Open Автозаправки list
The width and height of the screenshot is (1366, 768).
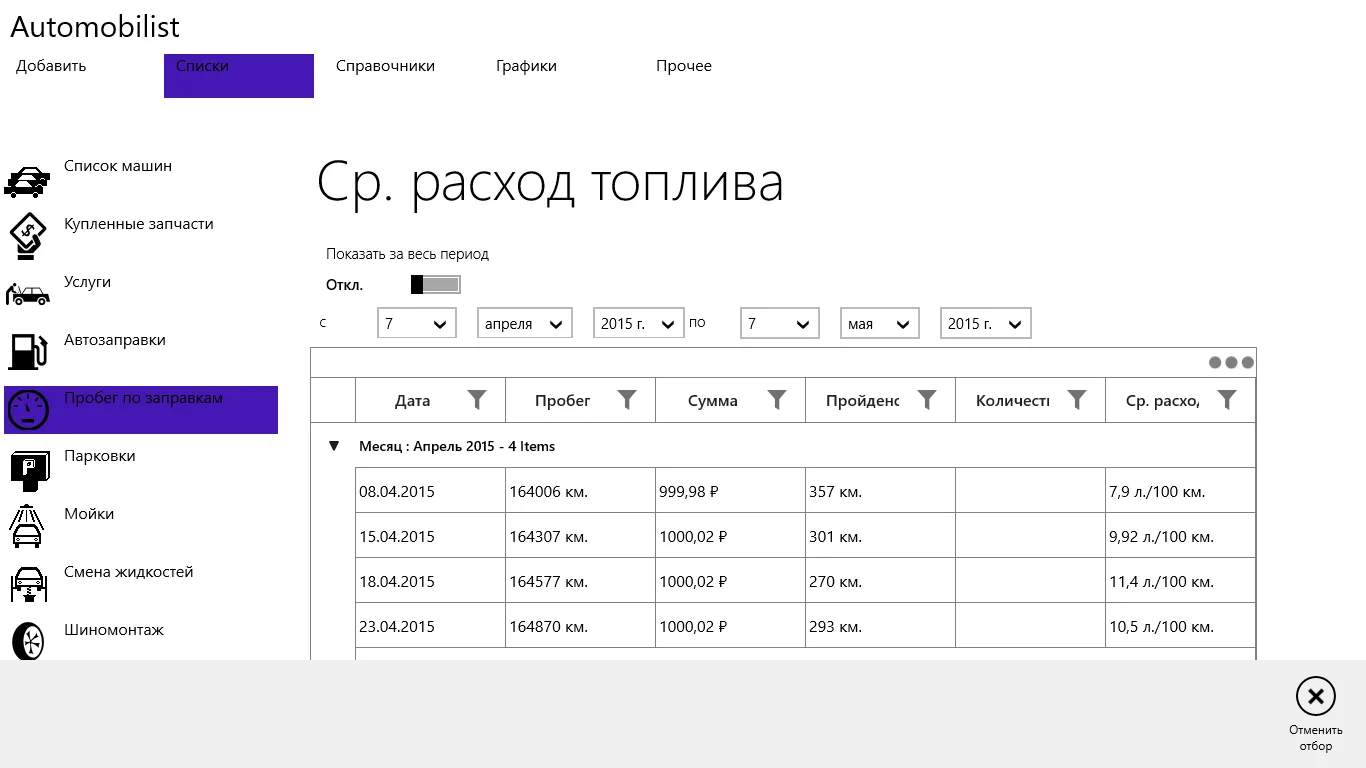(x=115, y=340)
